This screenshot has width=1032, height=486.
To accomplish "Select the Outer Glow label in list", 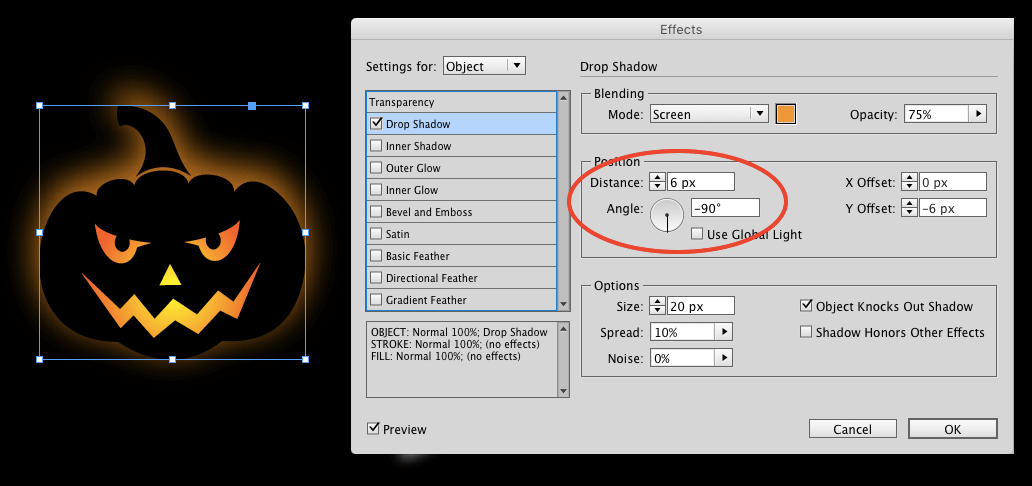I will coord(413,168).
